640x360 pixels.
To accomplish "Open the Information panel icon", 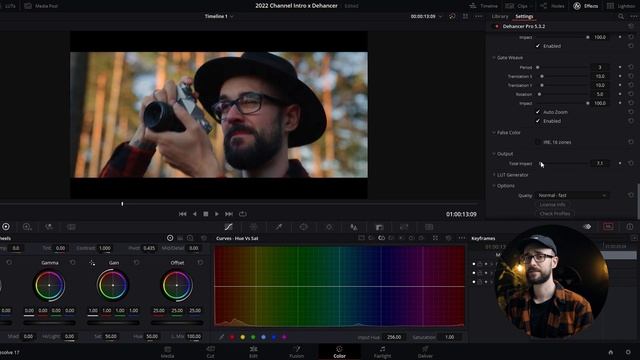I will point(630,227).
